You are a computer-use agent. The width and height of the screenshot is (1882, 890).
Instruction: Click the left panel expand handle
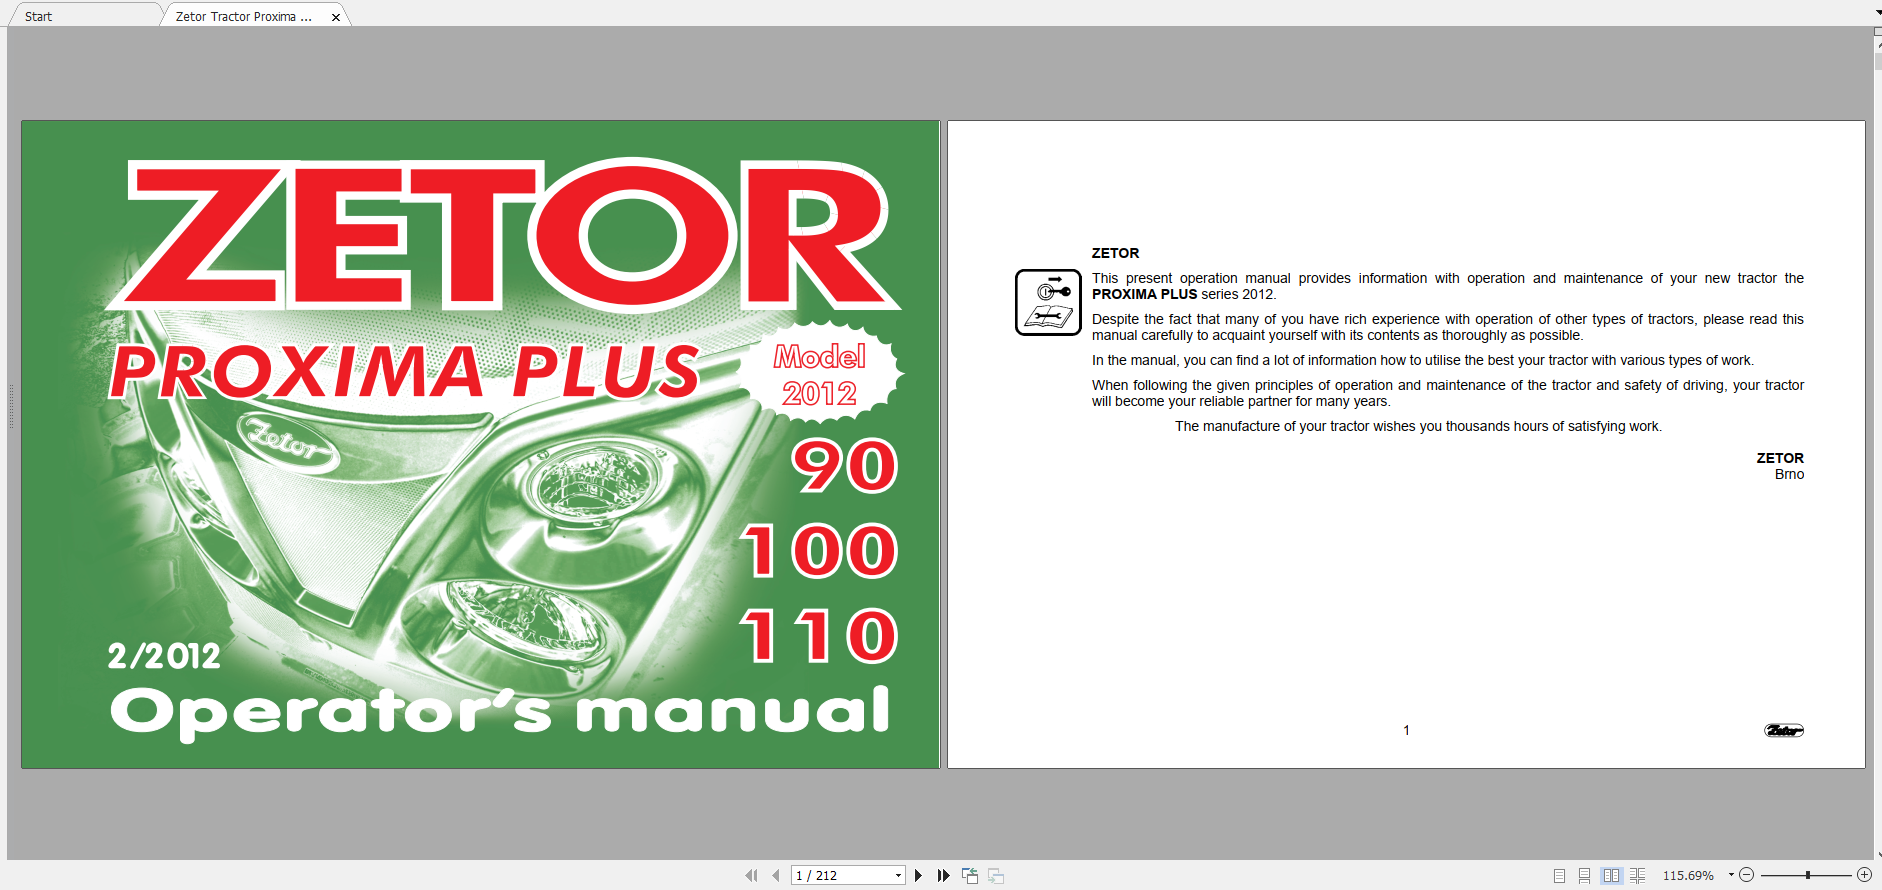pos(11,405)
